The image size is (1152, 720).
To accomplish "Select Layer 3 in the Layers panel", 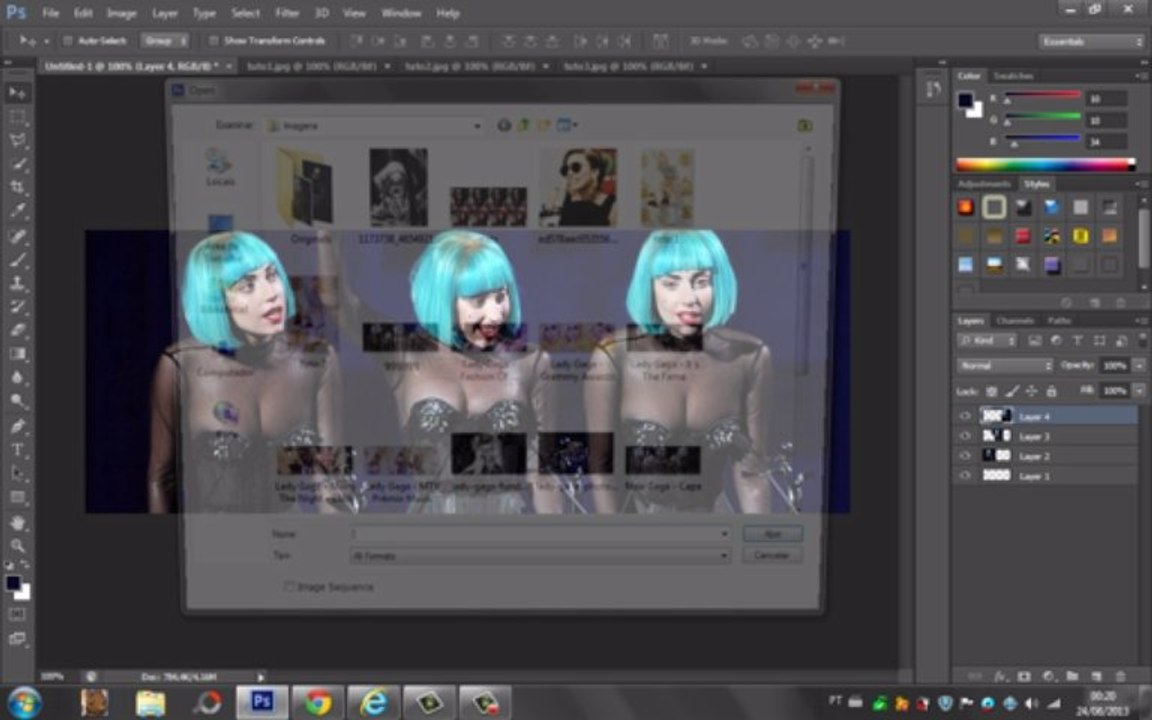I will point(1047,436).
